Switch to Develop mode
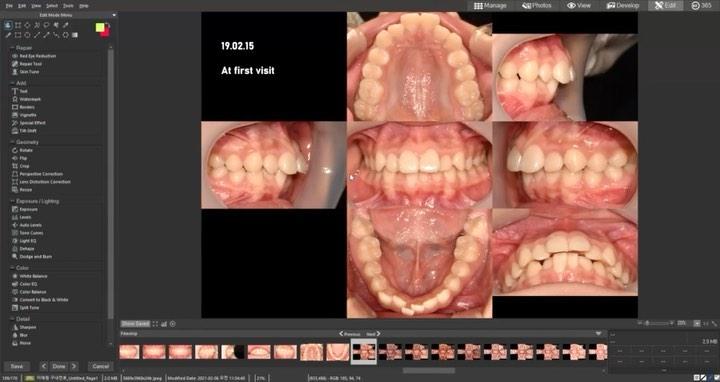The image size is (720, 382). [623, 6]
